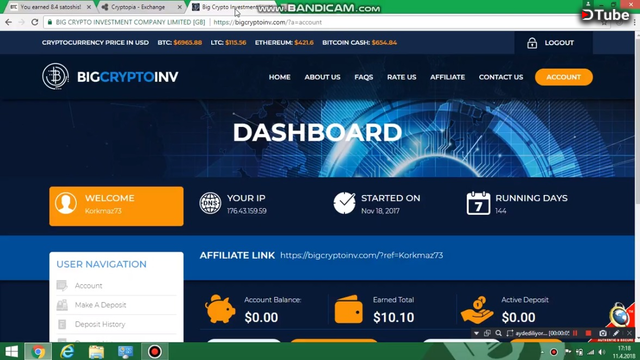Click the IP address 176.43.159.59
This screenshot has width=640, height=360.
tap(247, 211)
